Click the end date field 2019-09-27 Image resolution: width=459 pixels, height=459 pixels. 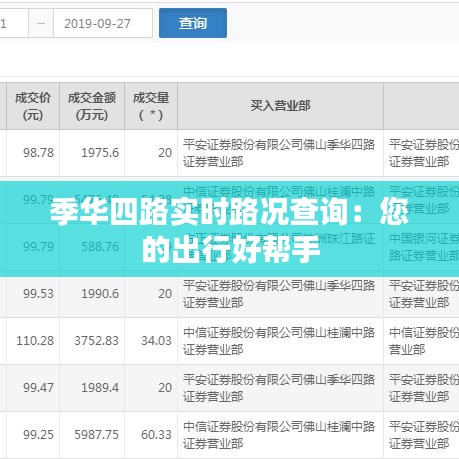click(x=103, y=23)
